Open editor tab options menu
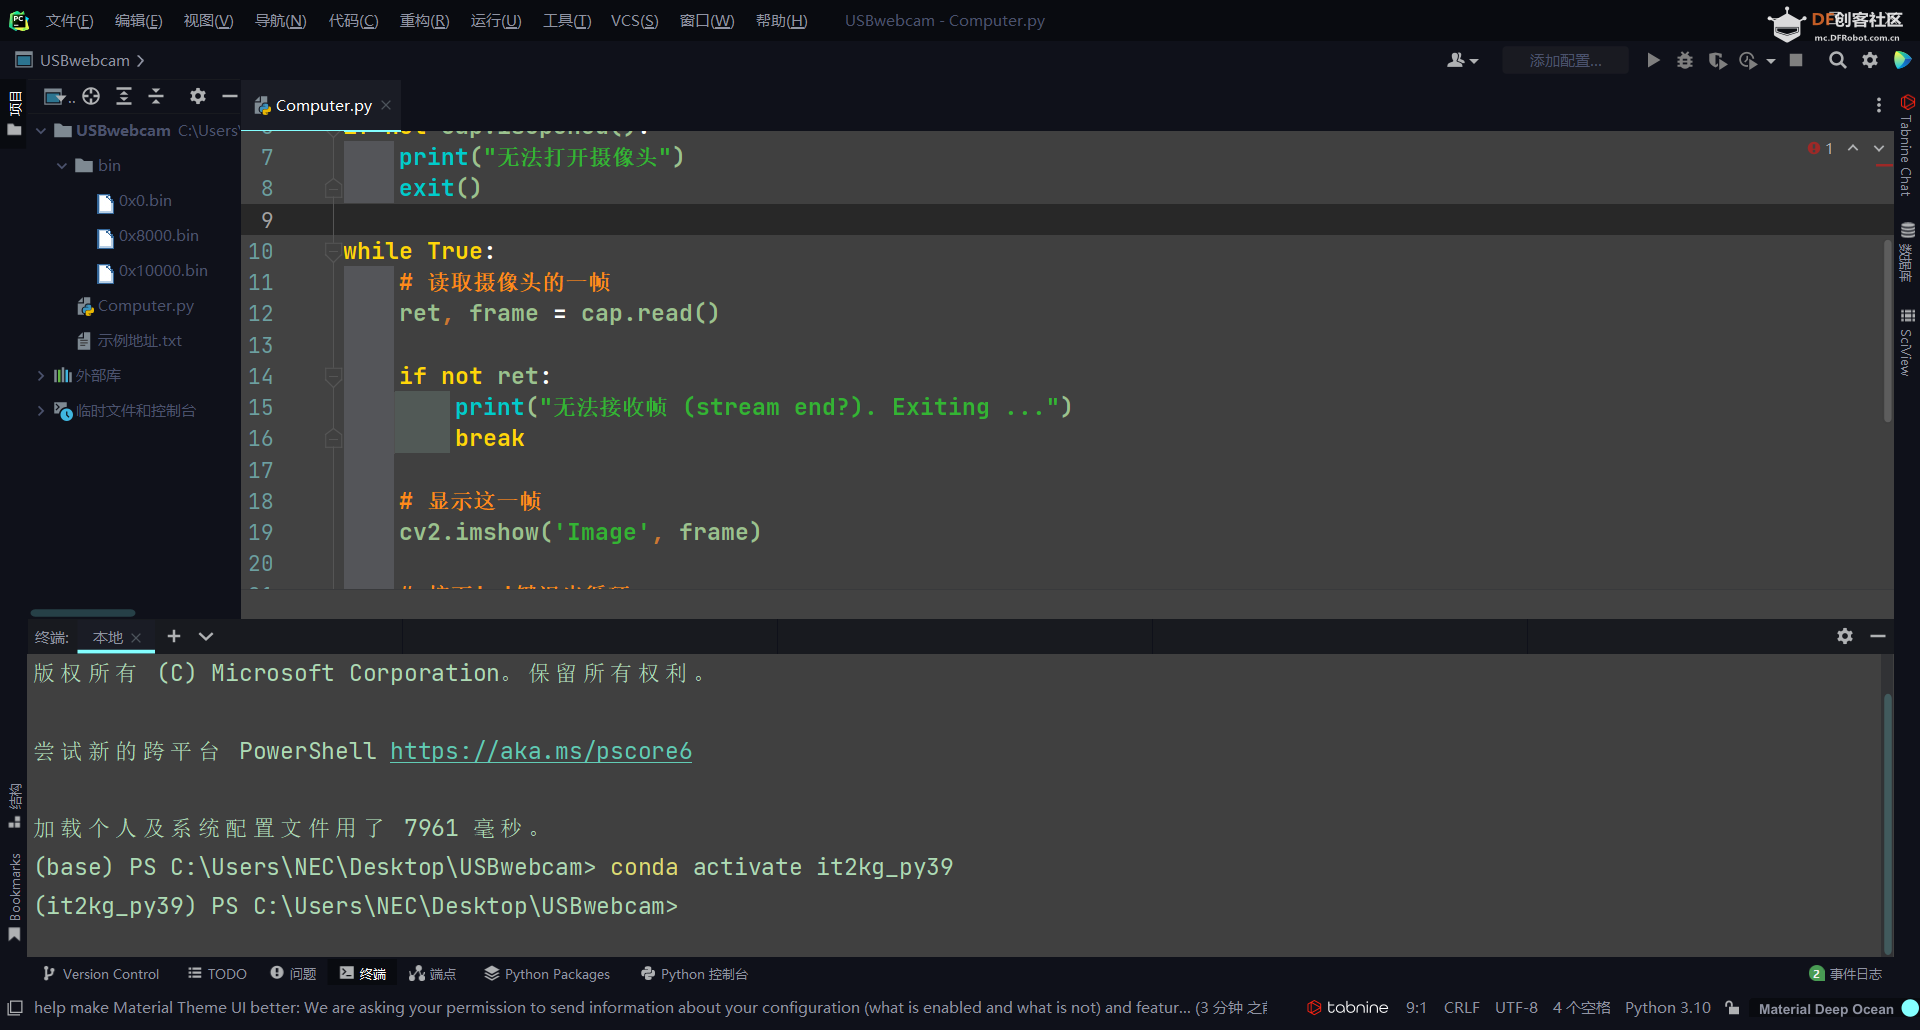The height and width of the screenshot is (1030, 1920). (x=1878, y=105)
